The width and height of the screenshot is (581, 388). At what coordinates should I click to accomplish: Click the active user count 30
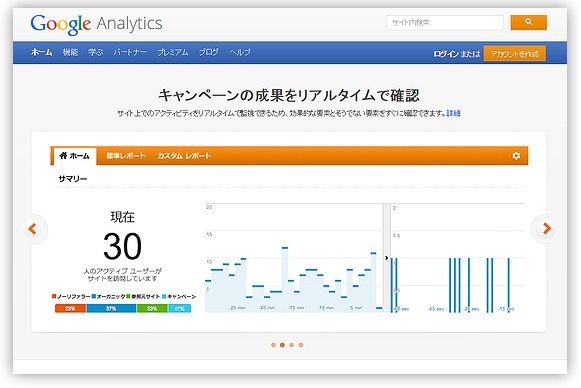click(123, 246)
